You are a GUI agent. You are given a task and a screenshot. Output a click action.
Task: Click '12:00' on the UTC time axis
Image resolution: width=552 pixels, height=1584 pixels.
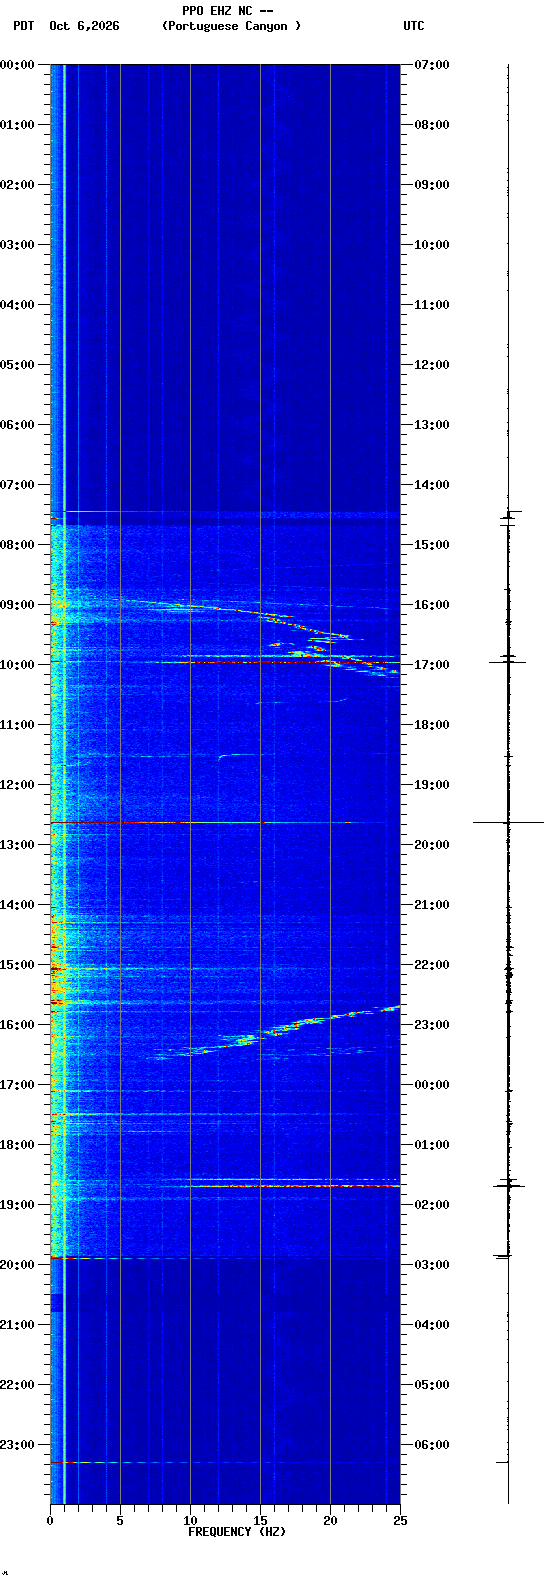pos(432,365)
